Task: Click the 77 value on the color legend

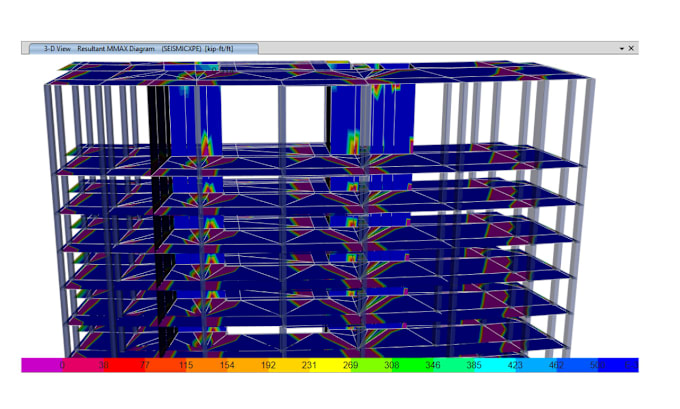Action: point(144,365)
